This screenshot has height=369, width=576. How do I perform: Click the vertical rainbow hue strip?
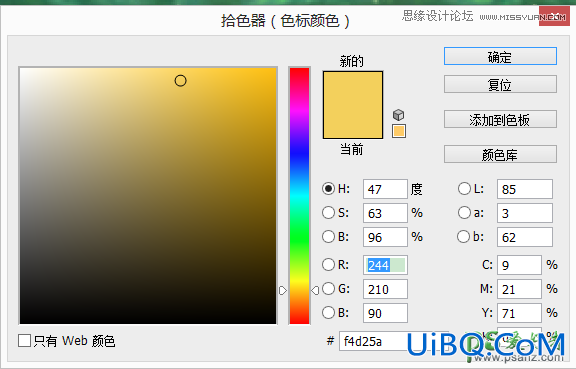(299, 196)
